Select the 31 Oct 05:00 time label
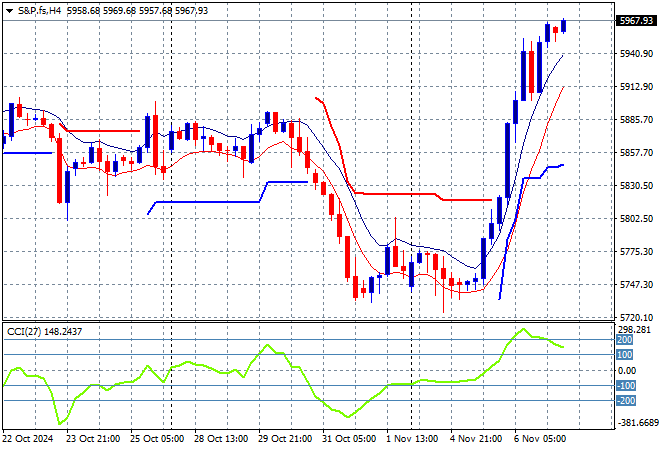This screenshot has width=660, height=450. tap(350, 439)
